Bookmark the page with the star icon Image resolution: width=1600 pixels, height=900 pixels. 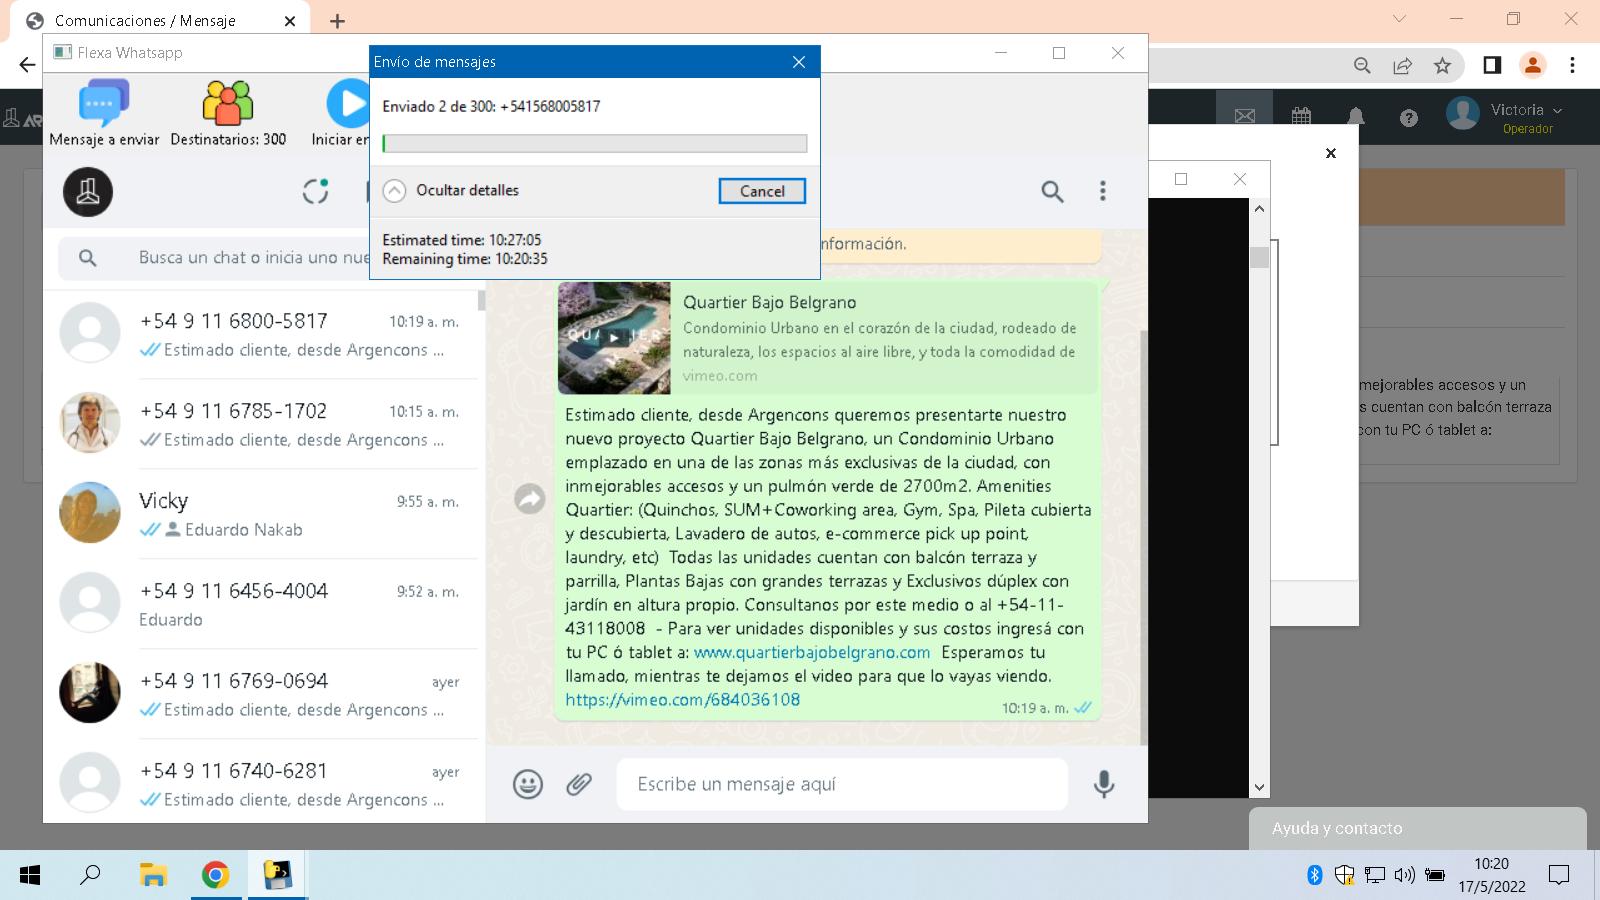point(1442,65)
